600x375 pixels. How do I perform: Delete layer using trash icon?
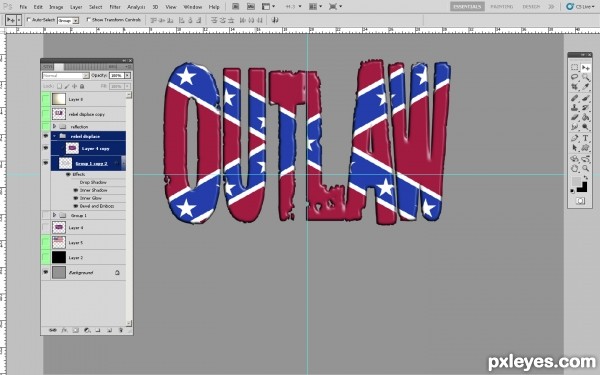click(x=121, y=330)
